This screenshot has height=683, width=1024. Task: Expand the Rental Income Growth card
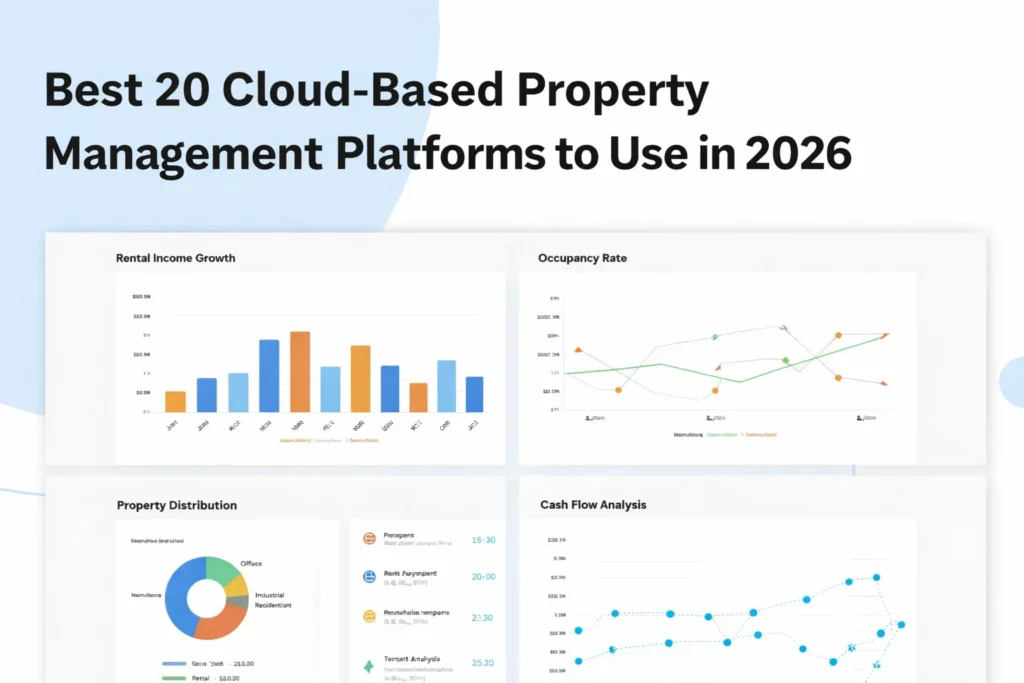[175, 257]
